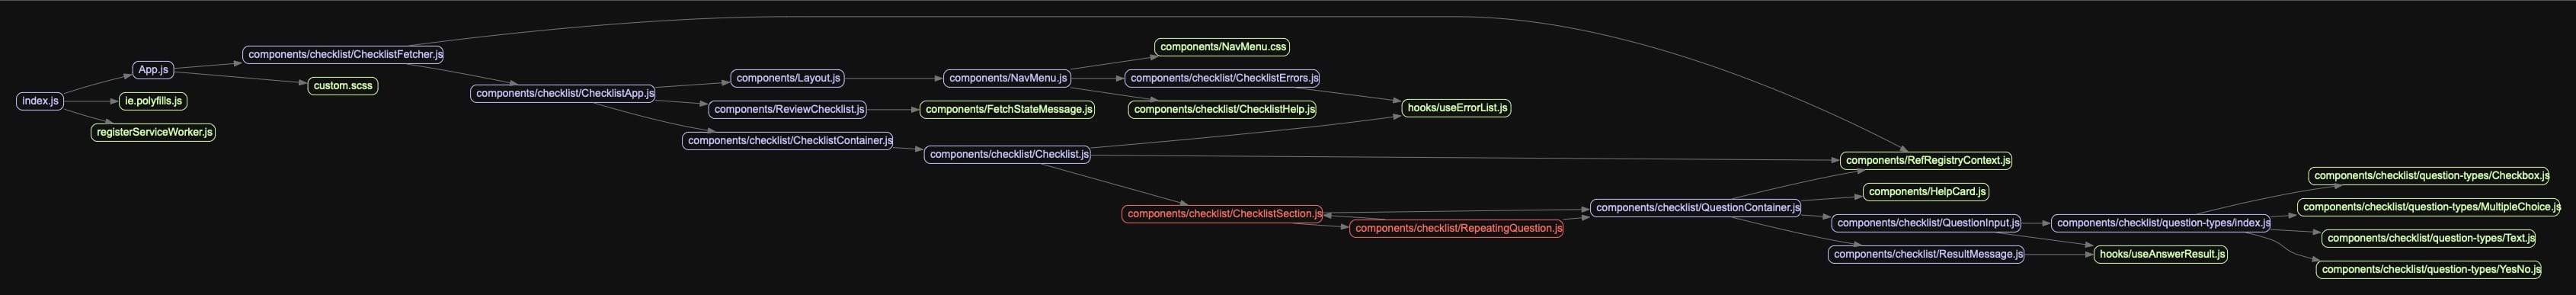Select the ChecklistFetcher.js node

[x=344, y=55]
